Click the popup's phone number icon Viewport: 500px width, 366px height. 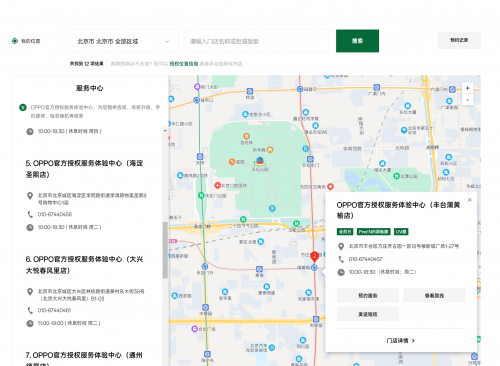tap(341, 259)
